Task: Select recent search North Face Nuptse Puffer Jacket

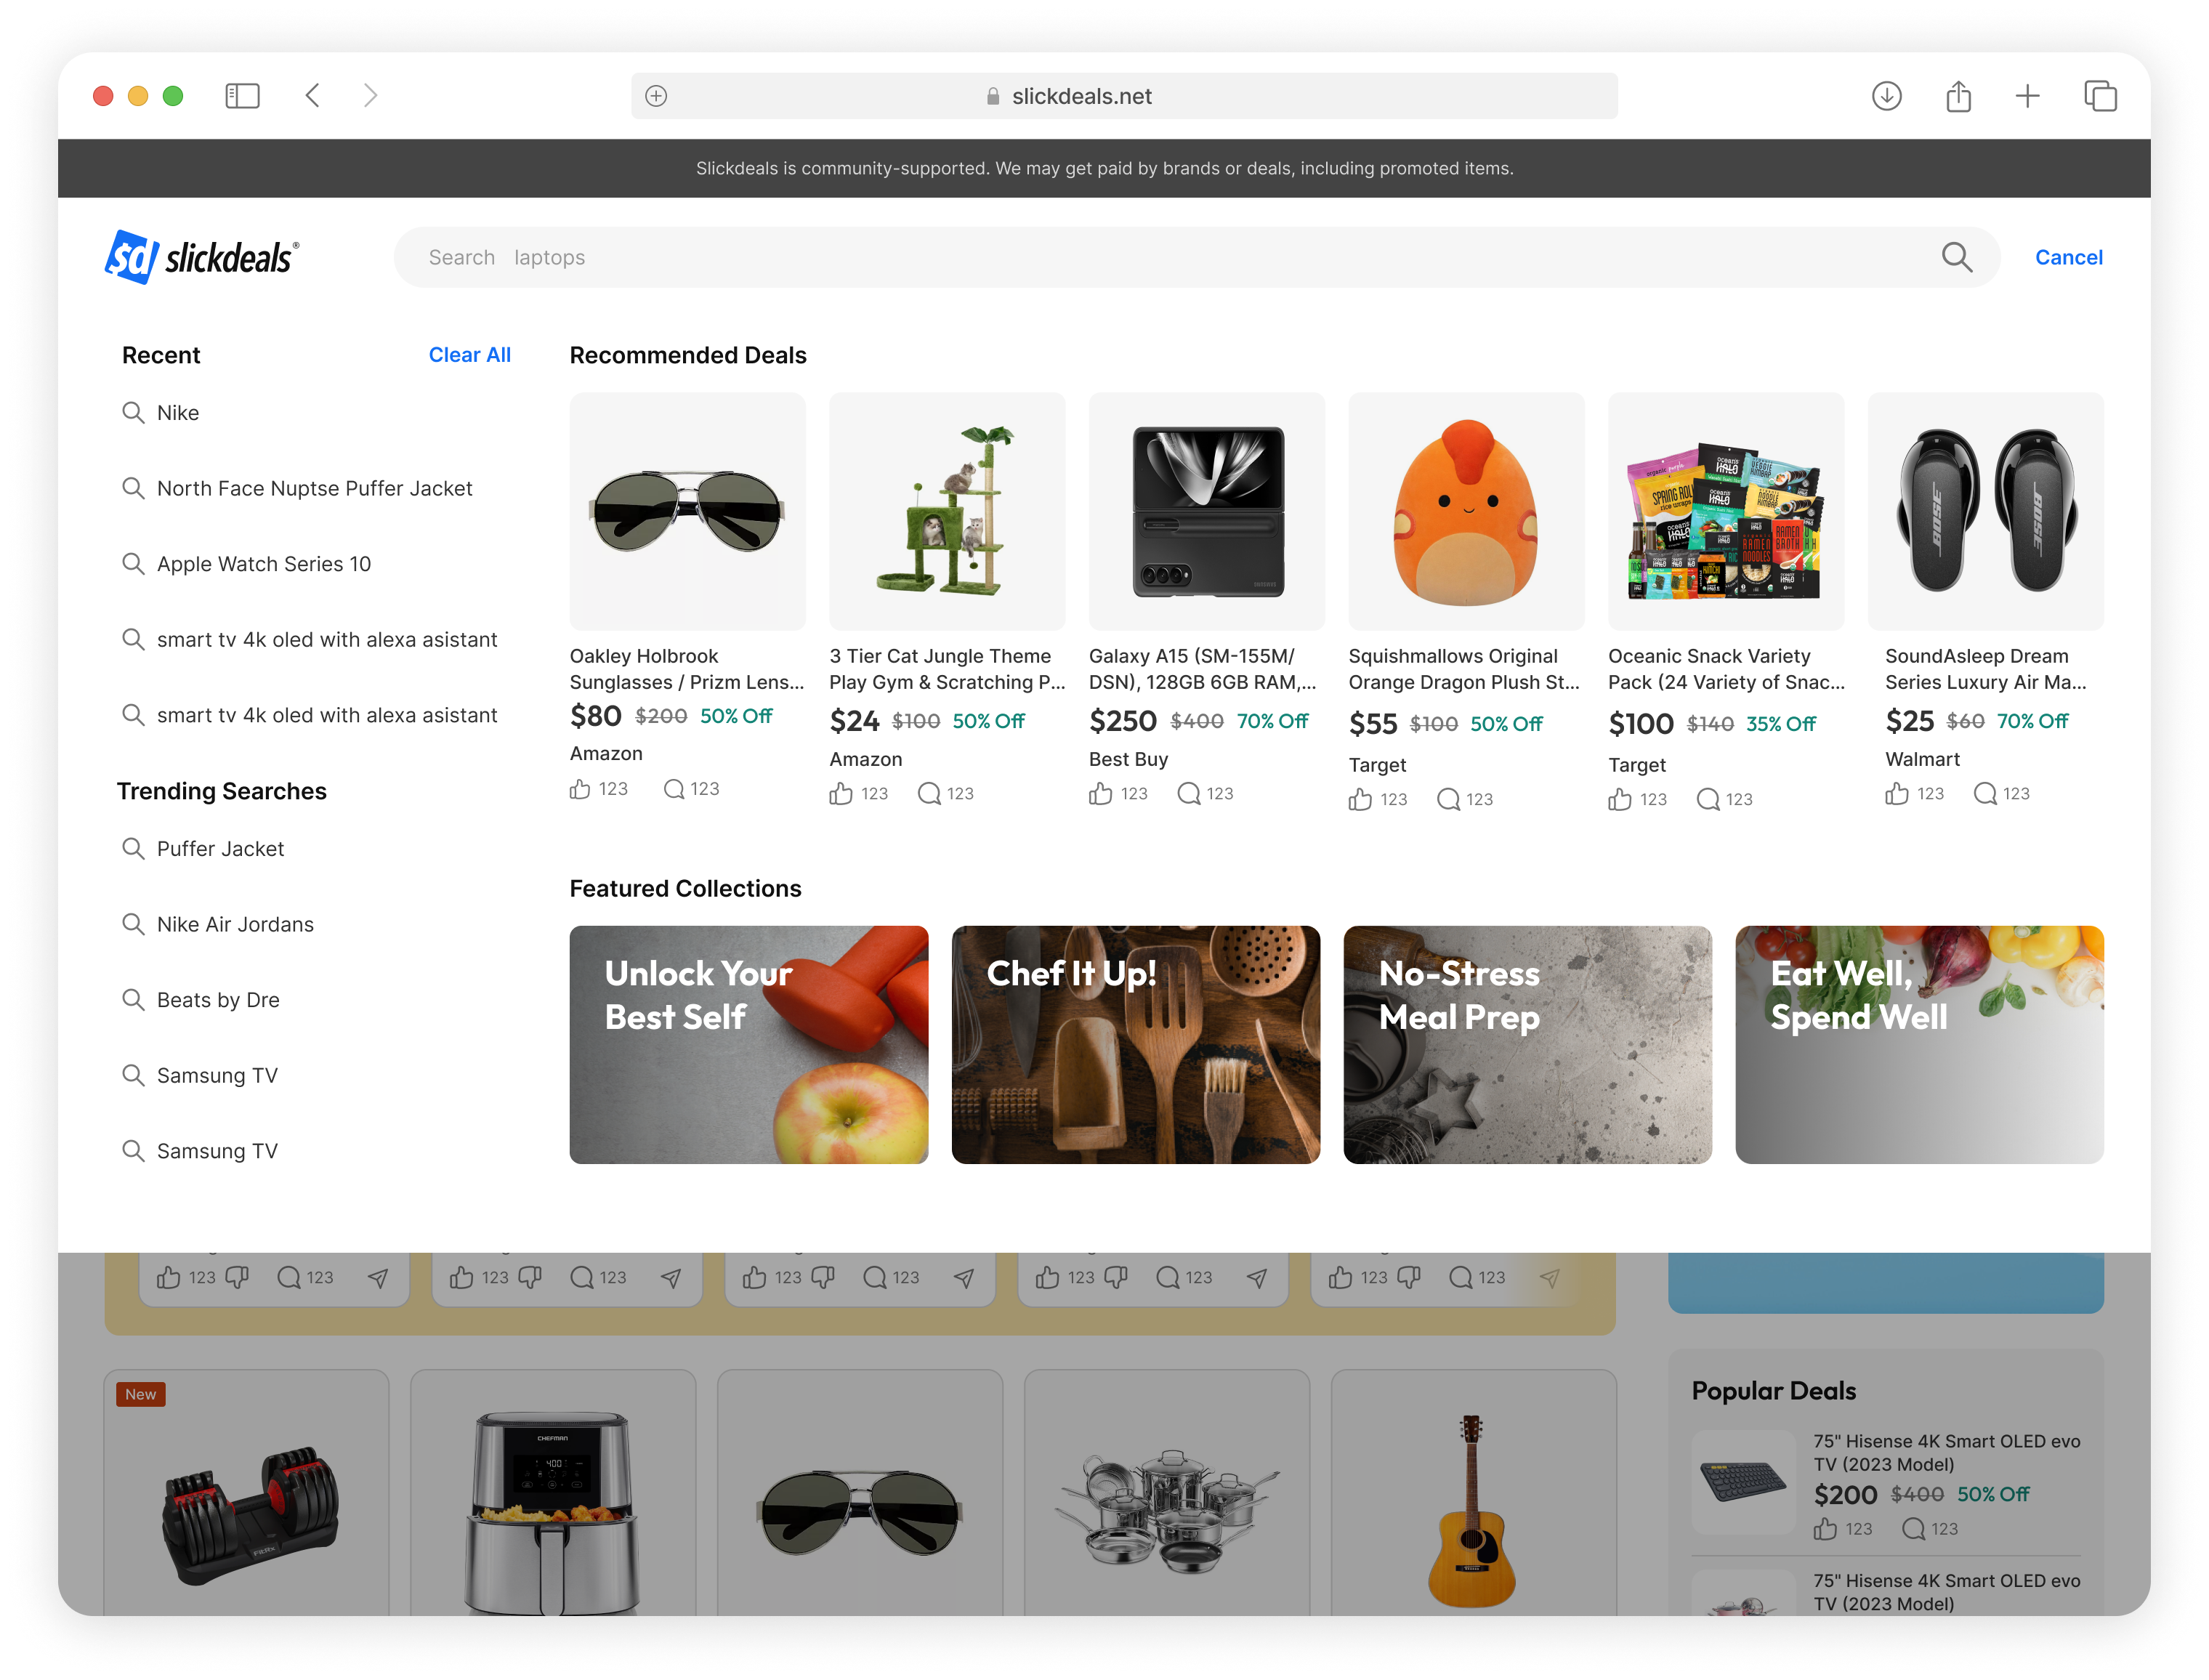Action: click(297, 488)
